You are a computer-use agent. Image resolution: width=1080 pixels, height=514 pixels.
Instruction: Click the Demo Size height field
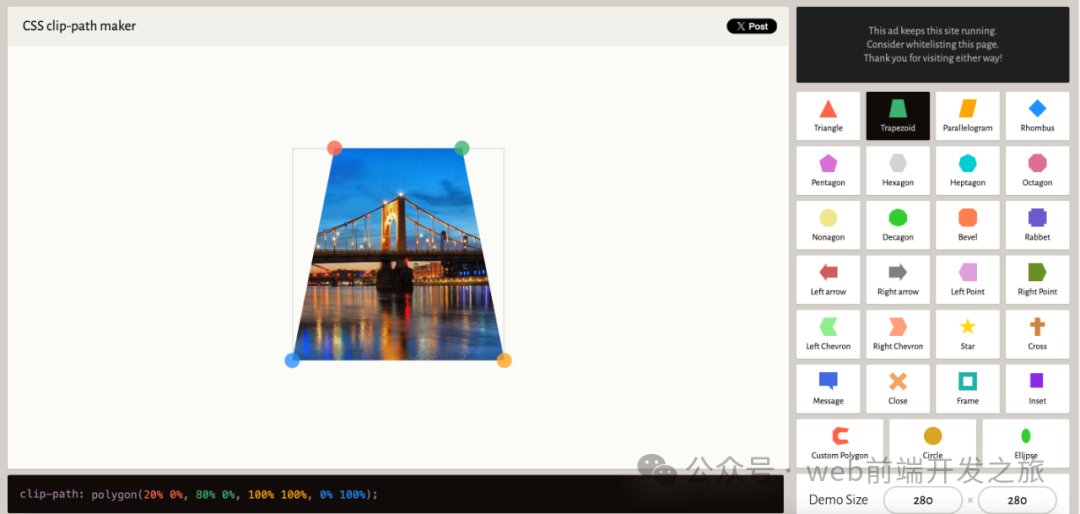[1017, 500]
